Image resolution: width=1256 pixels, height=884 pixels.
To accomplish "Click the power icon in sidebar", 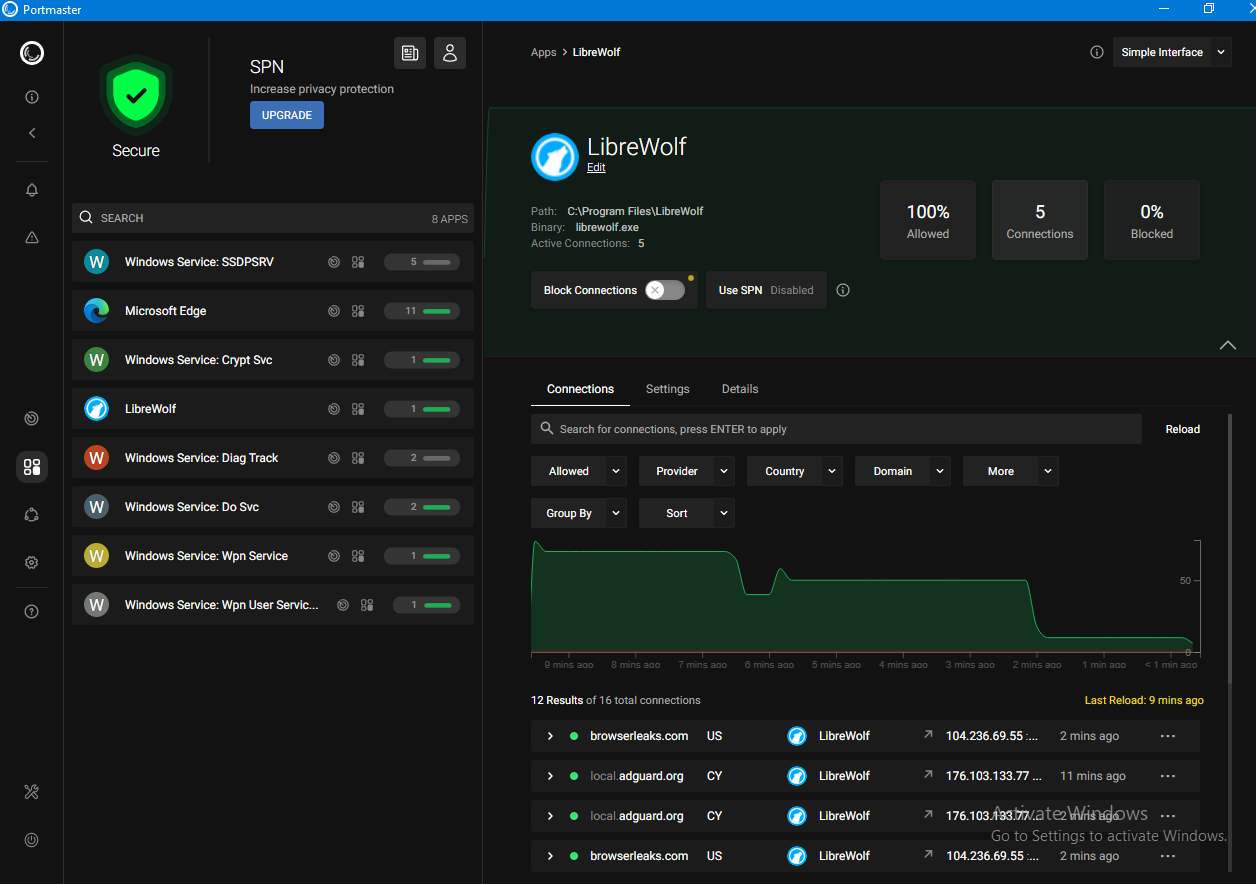I will tap(32, 840).
